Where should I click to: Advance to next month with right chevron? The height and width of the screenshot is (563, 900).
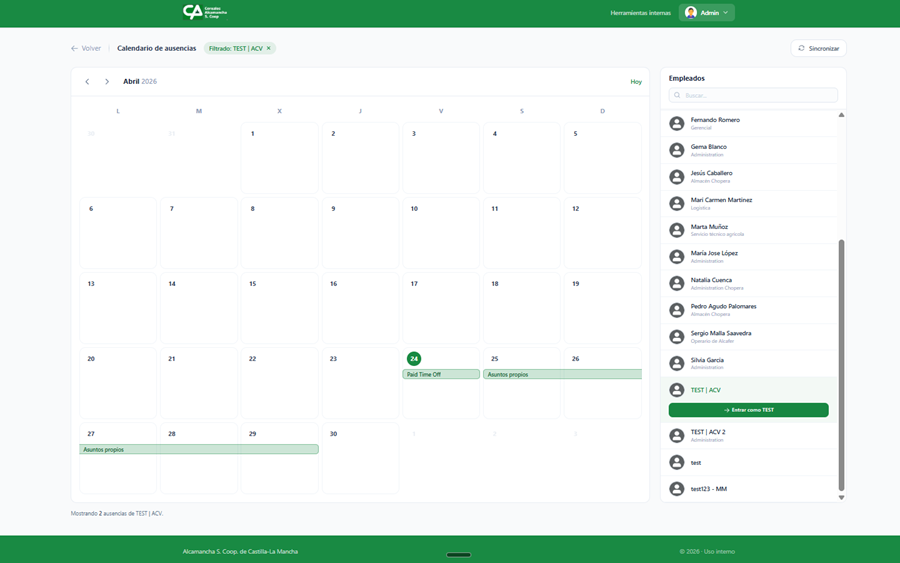(x=107, y=82)
